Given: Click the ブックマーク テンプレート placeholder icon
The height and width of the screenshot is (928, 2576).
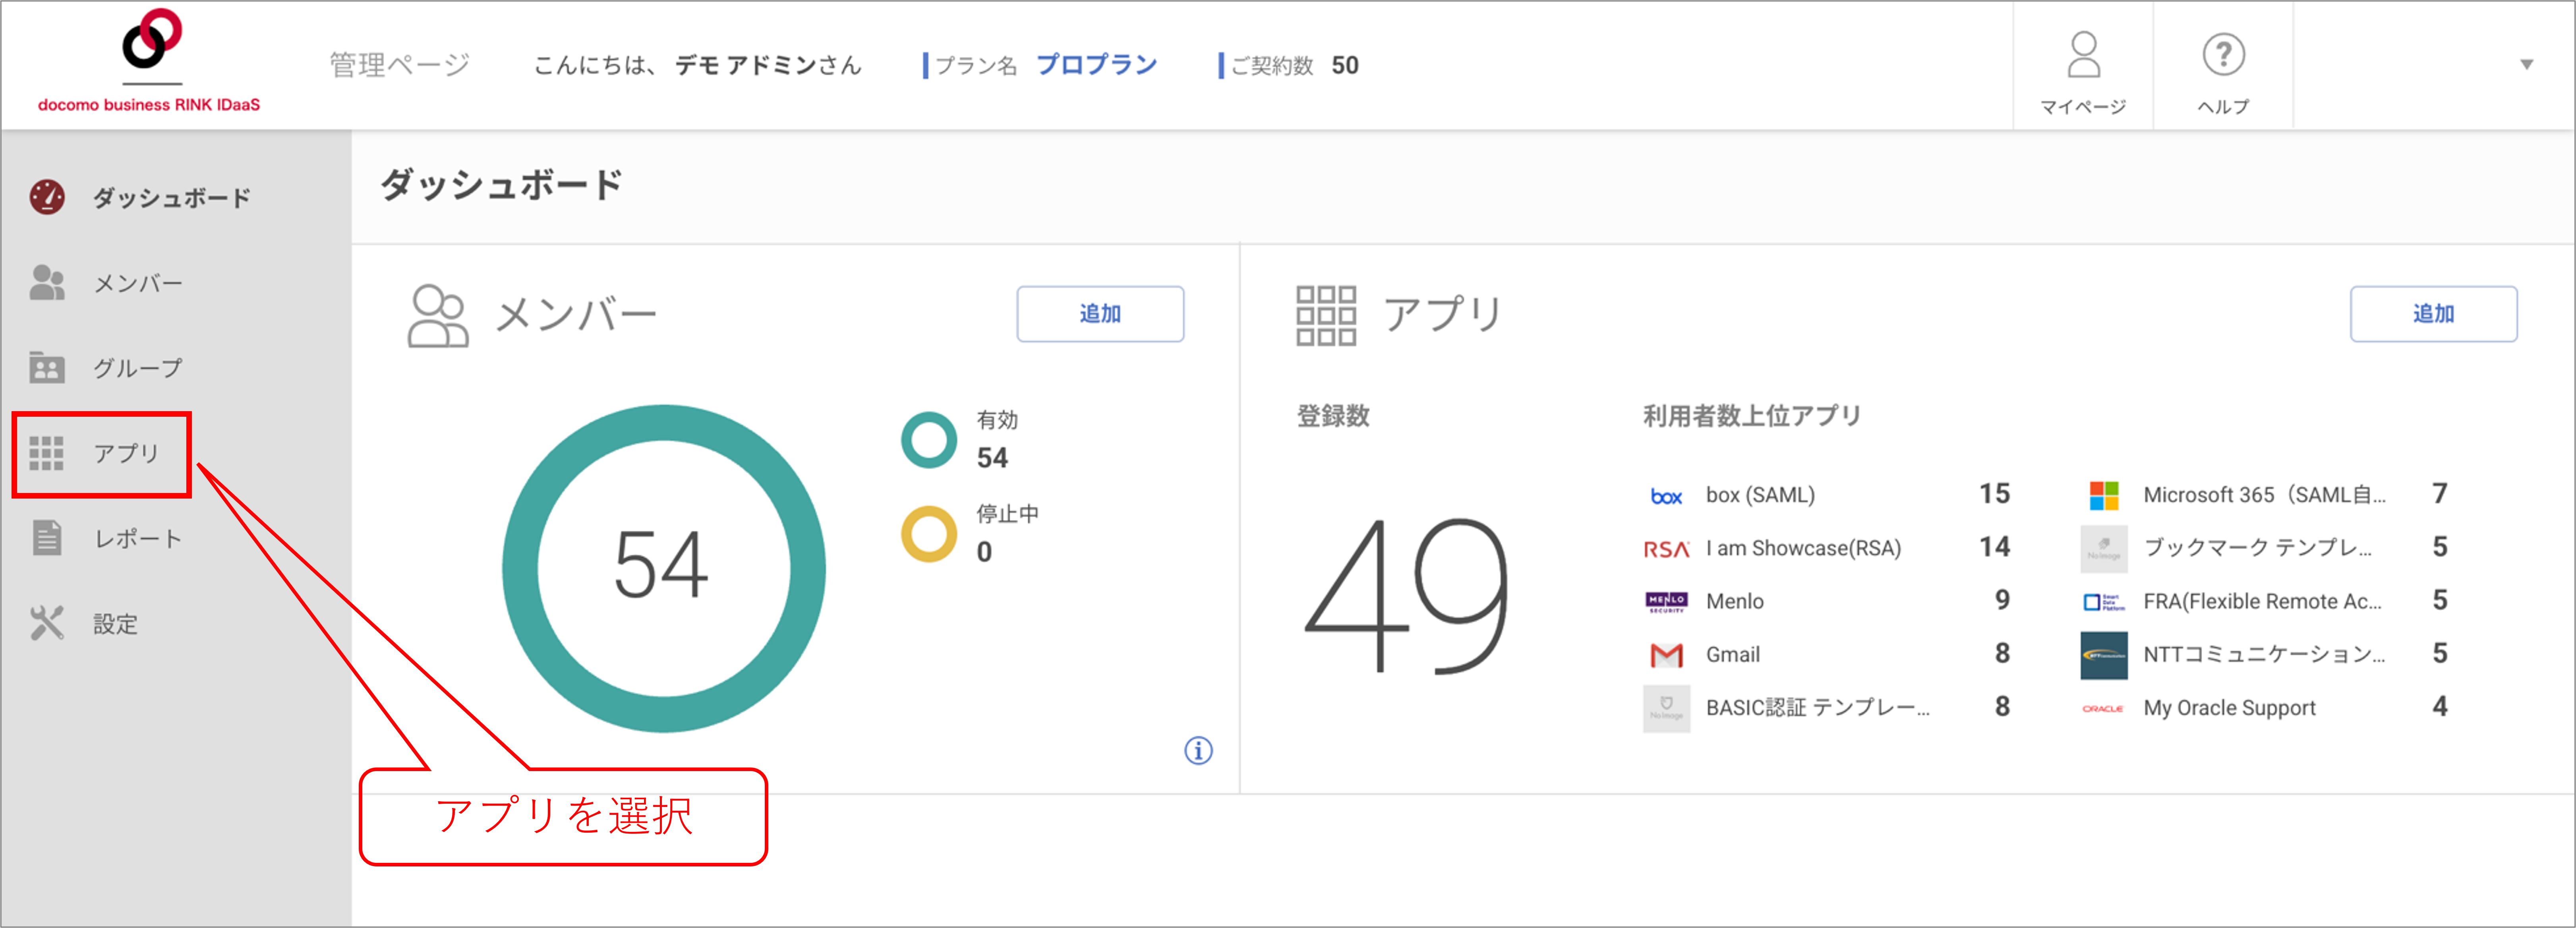Looking at the screenshot, I should pyautogui.click(x=2104, y=549).
